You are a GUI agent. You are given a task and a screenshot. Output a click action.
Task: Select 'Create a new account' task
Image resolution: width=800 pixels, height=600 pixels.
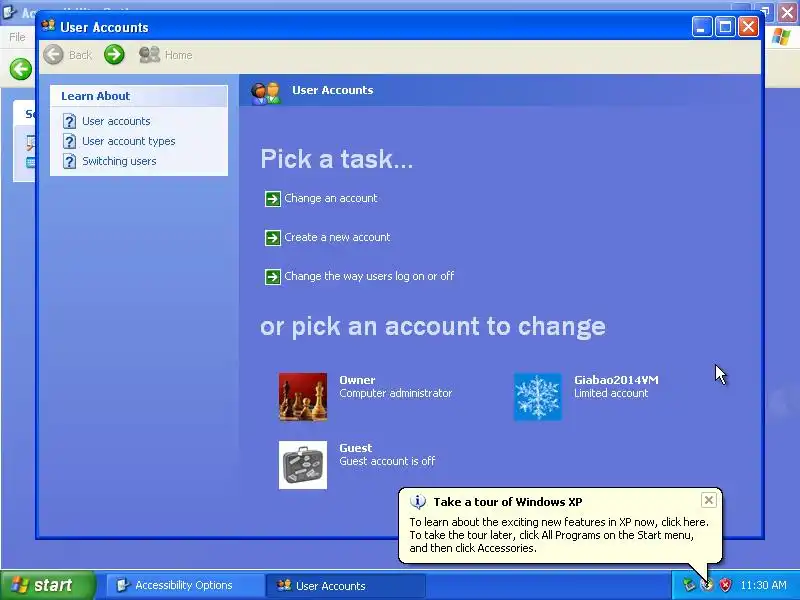(337, 237)
